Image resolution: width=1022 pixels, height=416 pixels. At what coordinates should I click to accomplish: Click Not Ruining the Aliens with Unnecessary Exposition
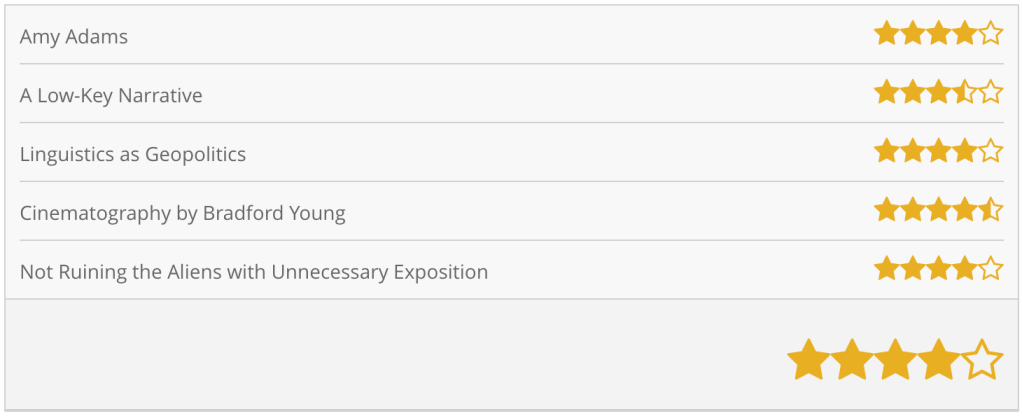tap(254, 271)
